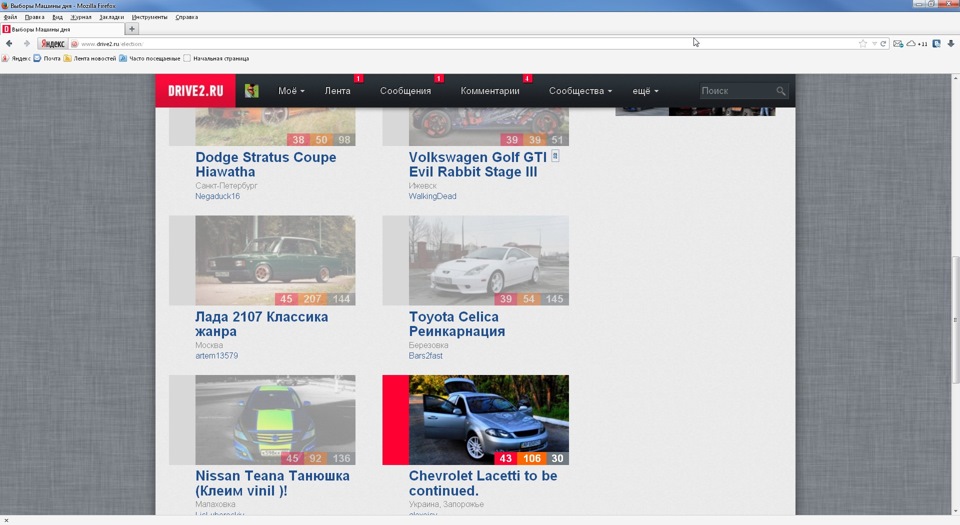This screenshot has height=525, width=960.
Task: Open Negaduck16 user profile link
Action: pos(217,196)
